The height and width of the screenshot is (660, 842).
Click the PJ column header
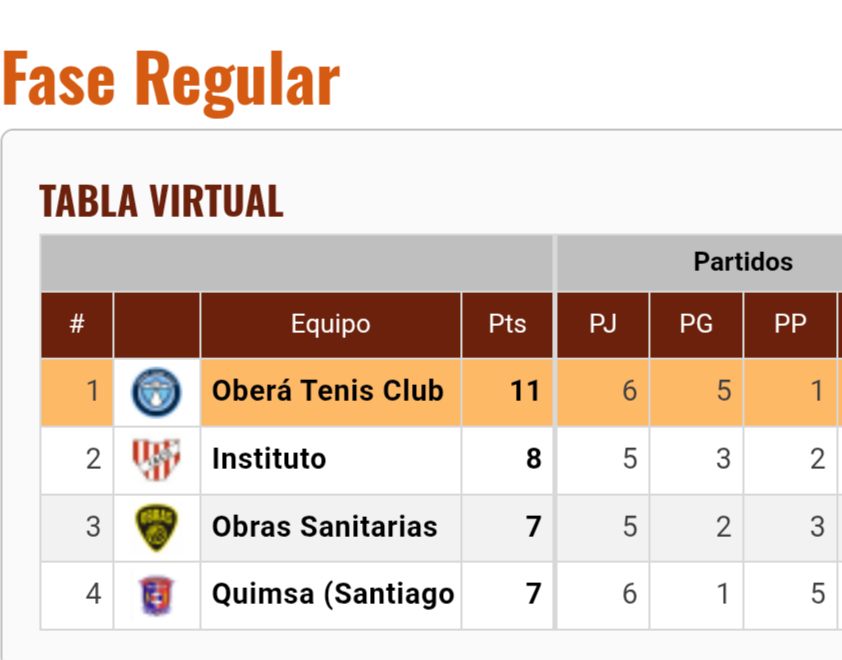click(602, 324)
